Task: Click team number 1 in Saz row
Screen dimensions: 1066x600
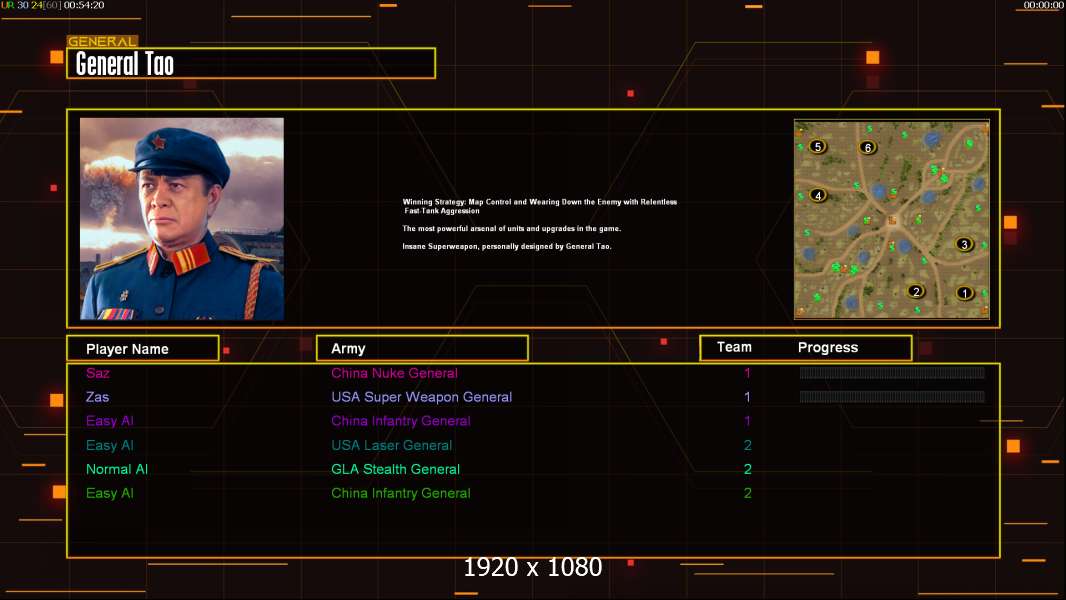Action: coord(747,373)
